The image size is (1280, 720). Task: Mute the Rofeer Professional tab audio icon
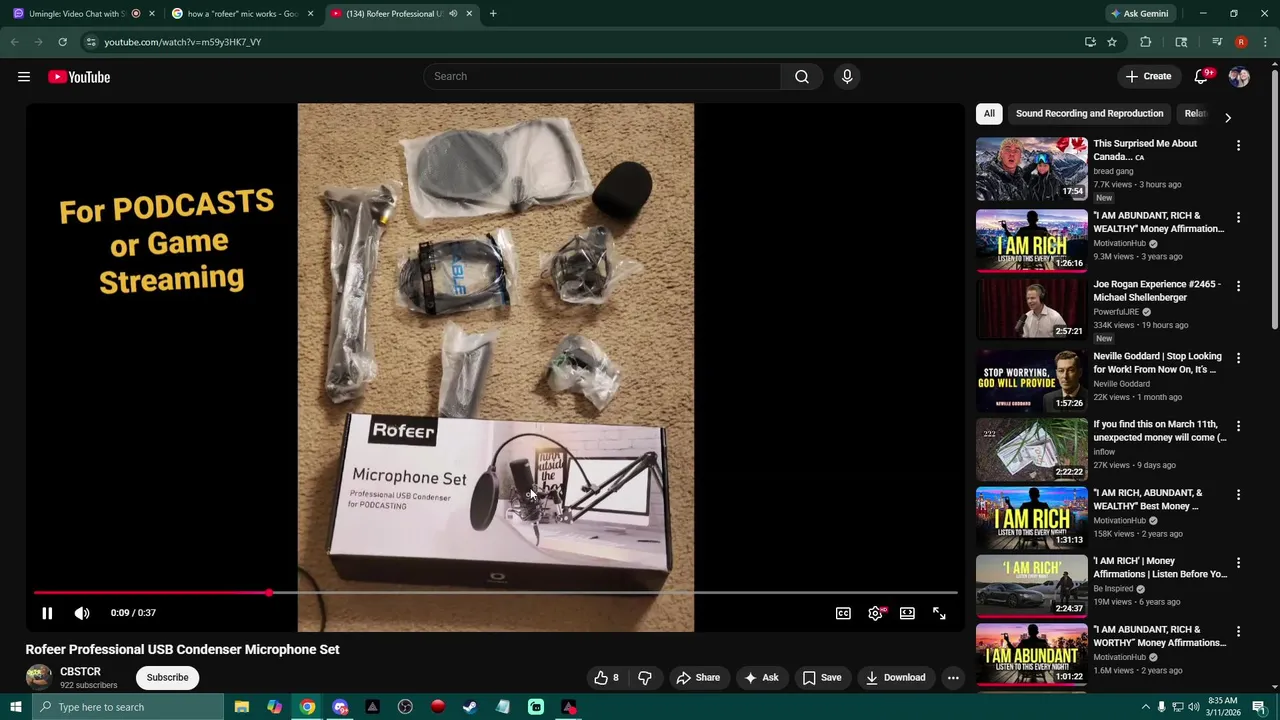click(453, 14)
